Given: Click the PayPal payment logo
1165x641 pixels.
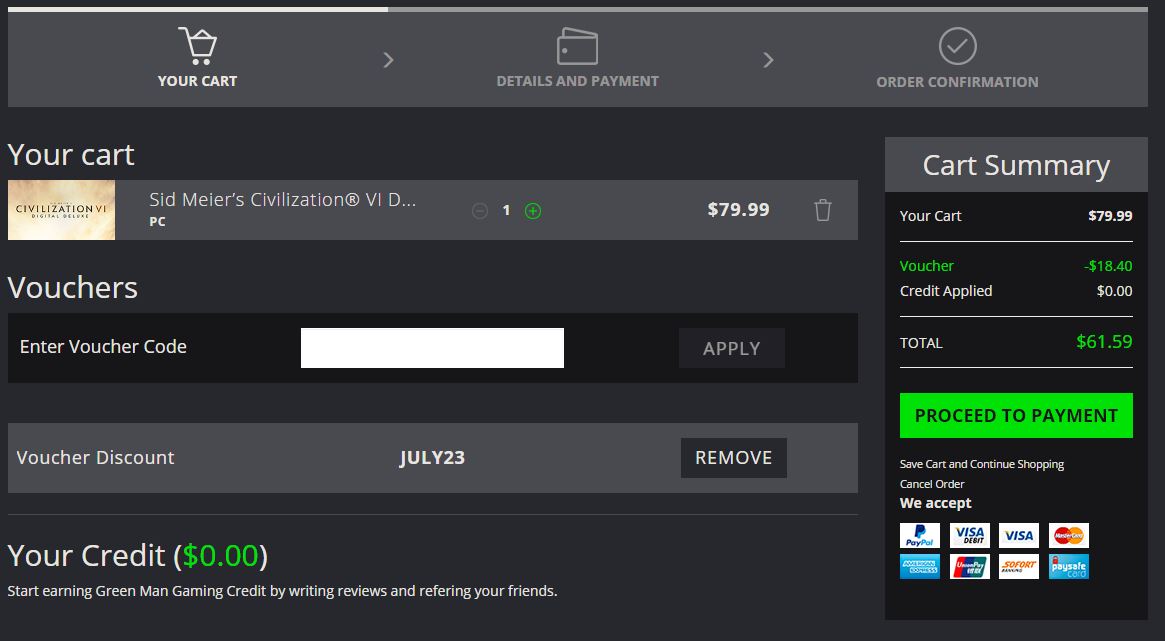Looking at the screenshot, I should click(920, 536).
